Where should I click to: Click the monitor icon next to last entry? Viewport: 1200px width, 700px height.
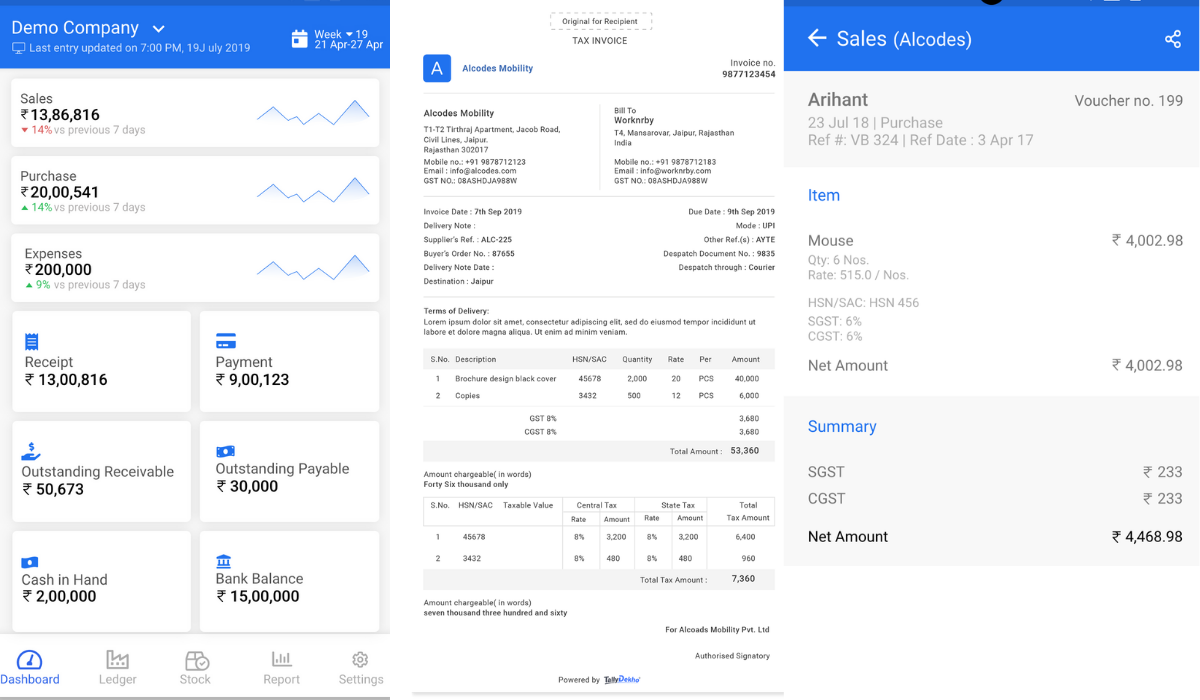(x=18, y=48)
